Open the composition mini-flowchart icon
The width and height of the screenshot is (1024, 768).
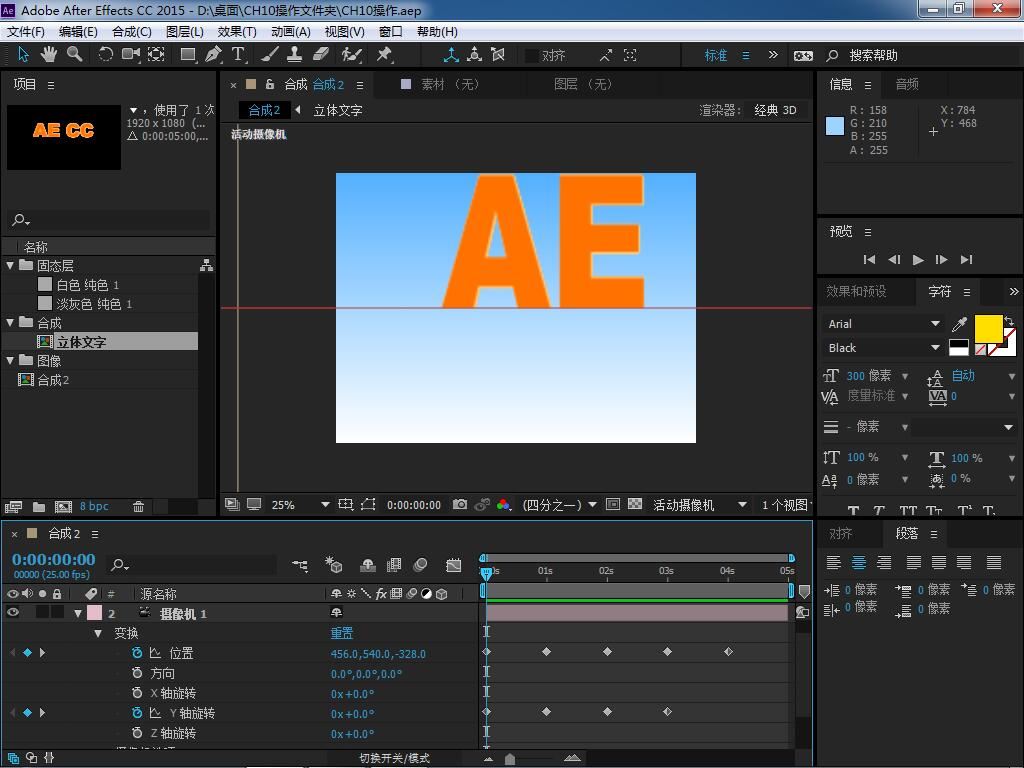tap(300, 565)
